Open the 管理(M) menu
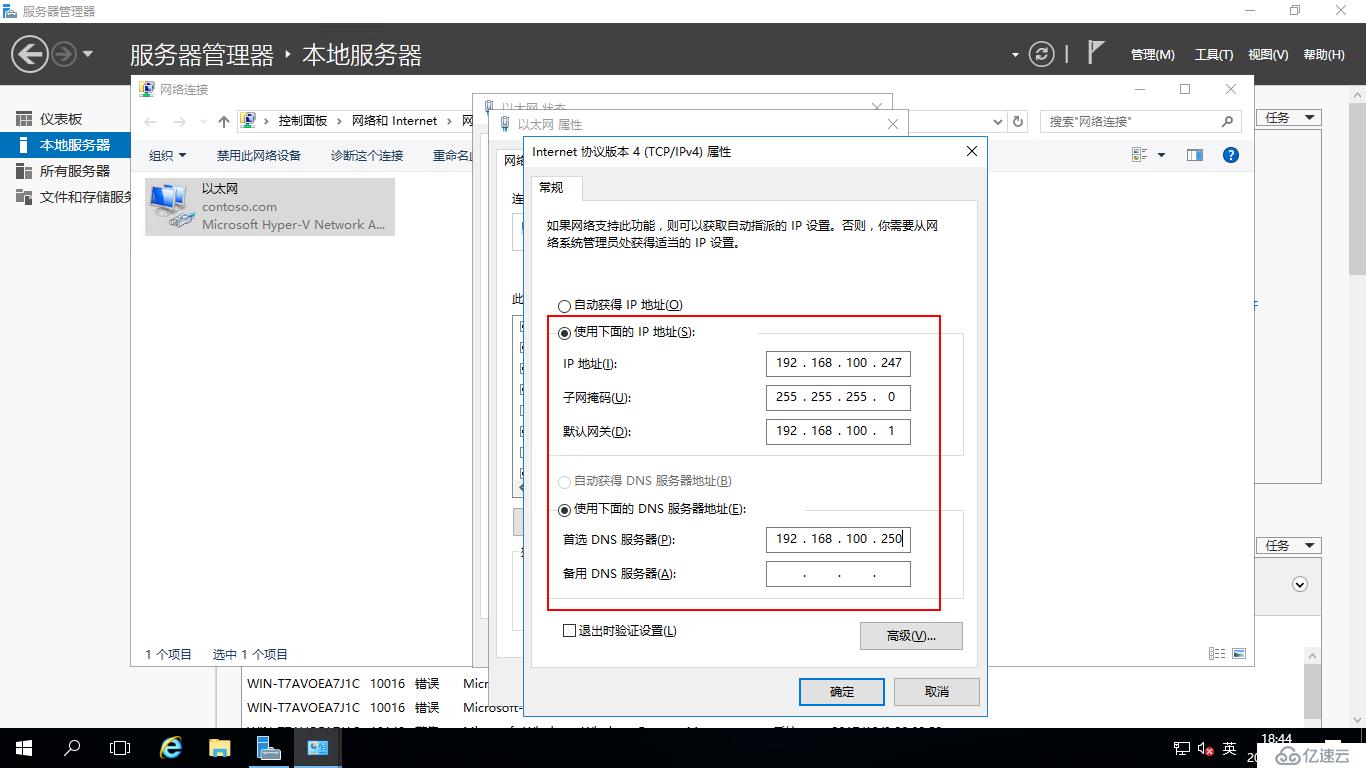The image size is (1366, 768). pos(1153,55)
